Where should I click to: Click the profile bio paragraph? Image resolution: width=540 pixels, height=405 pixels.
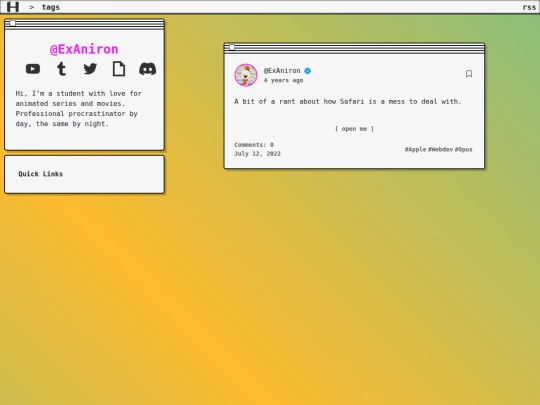[79, 108]
